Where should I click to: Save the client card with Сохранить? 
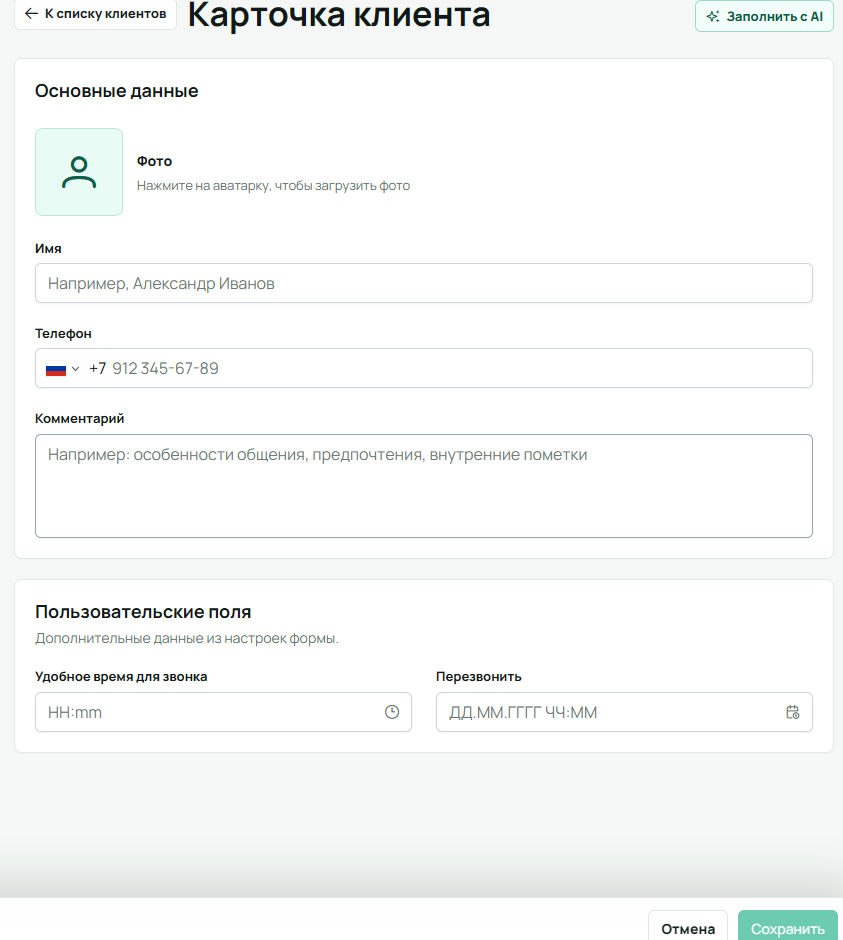click(x=788, y=928)
